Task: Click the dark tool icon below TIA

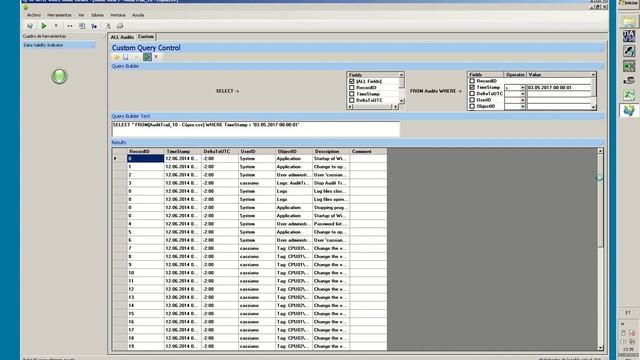Action: [629, 51]
